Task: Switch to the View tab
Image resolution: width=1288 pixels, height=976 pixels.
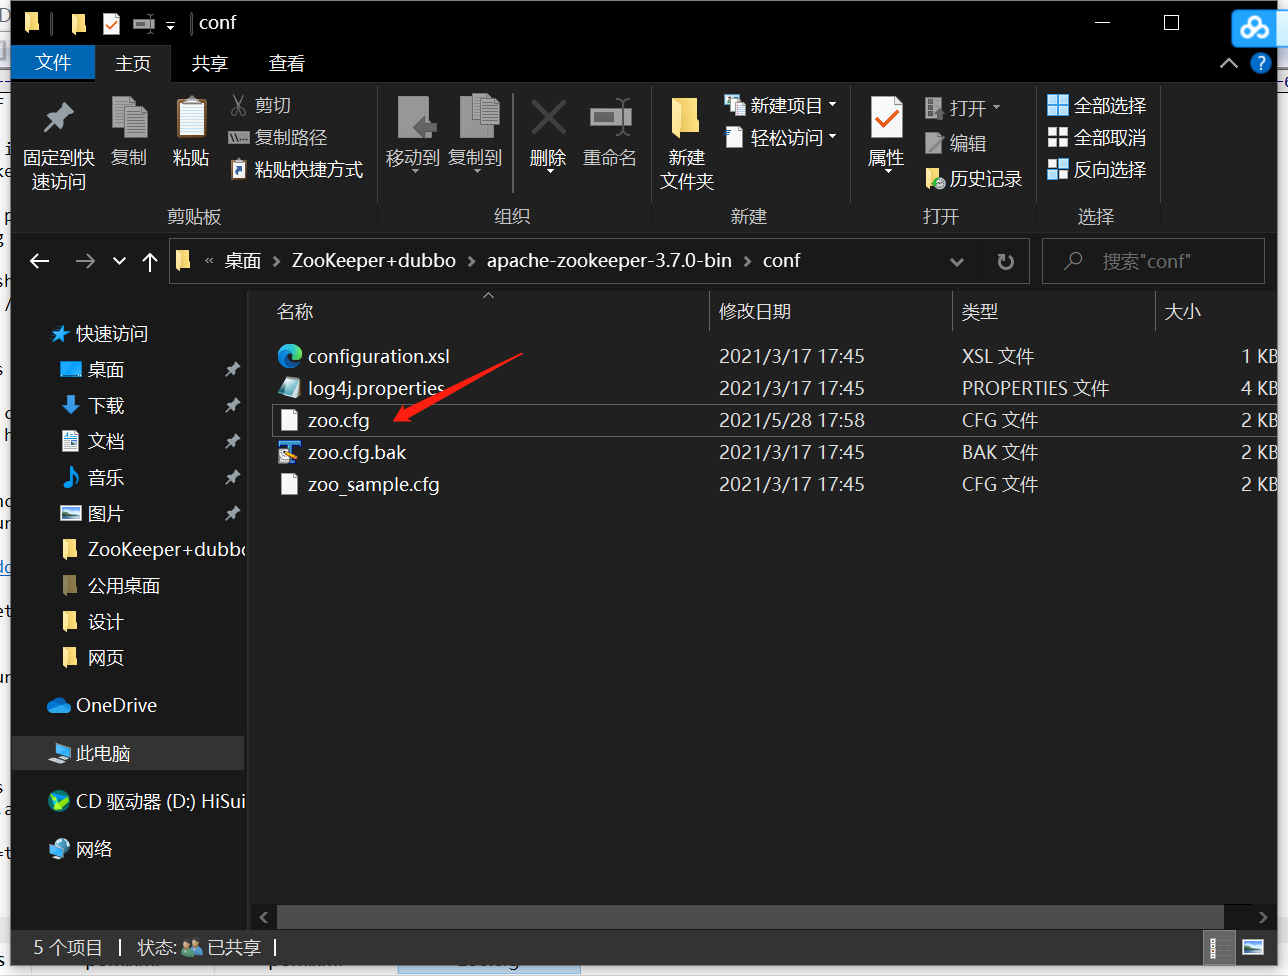Action: pos(287,63)
